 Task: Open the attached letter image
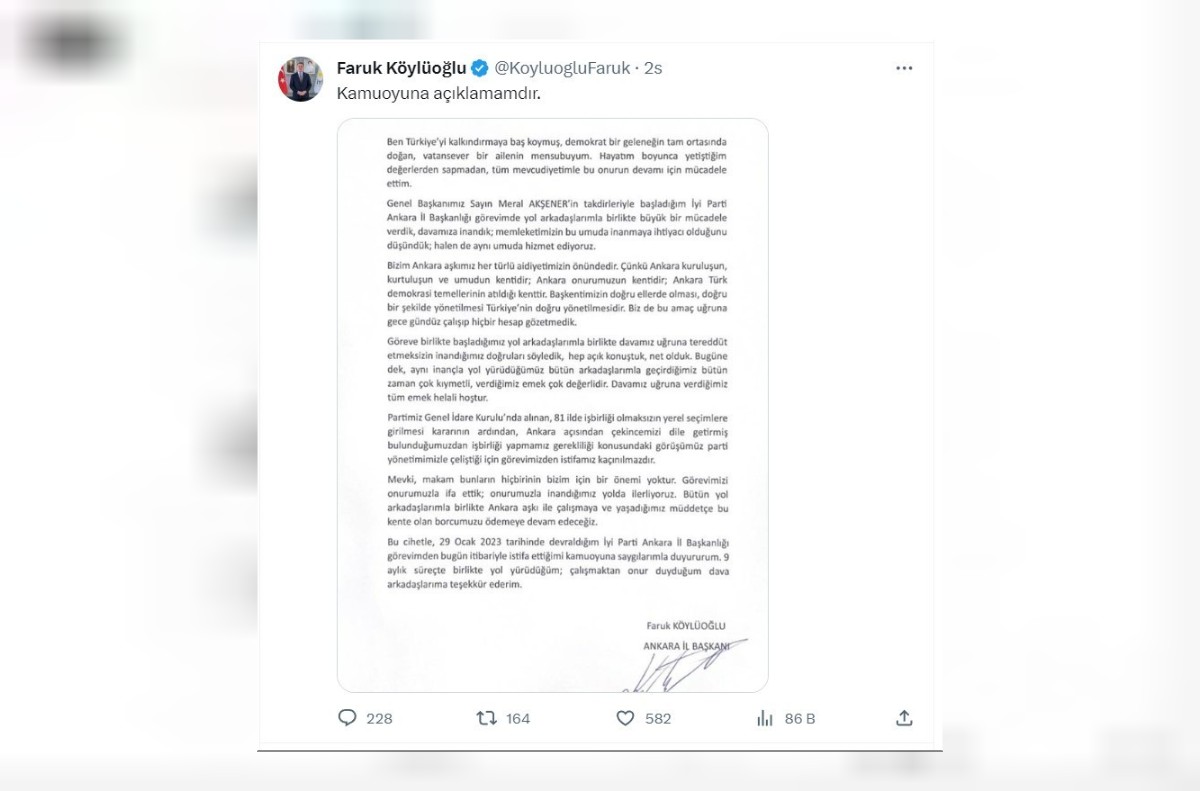pos(553,405)
